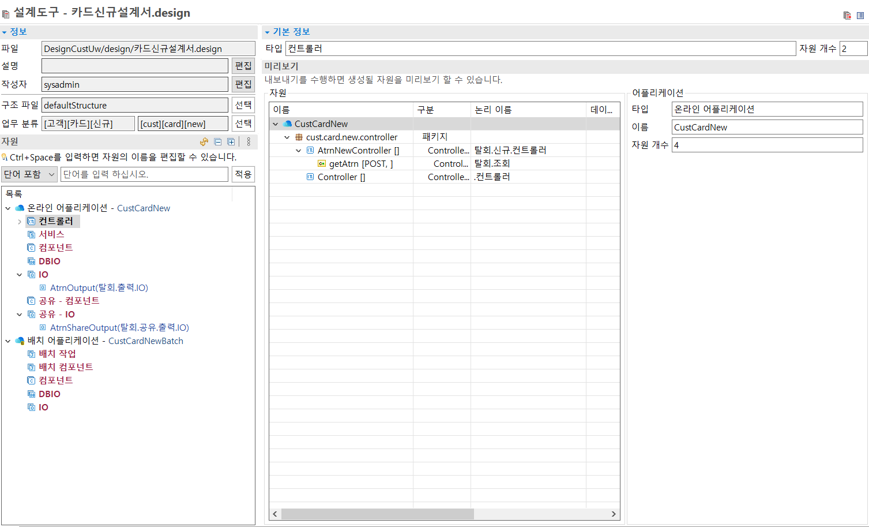Click the 적용 filter button
Image resolution: width=869 pixels, height=527 pixels.
pyautogui.click(x=243, y=175)
